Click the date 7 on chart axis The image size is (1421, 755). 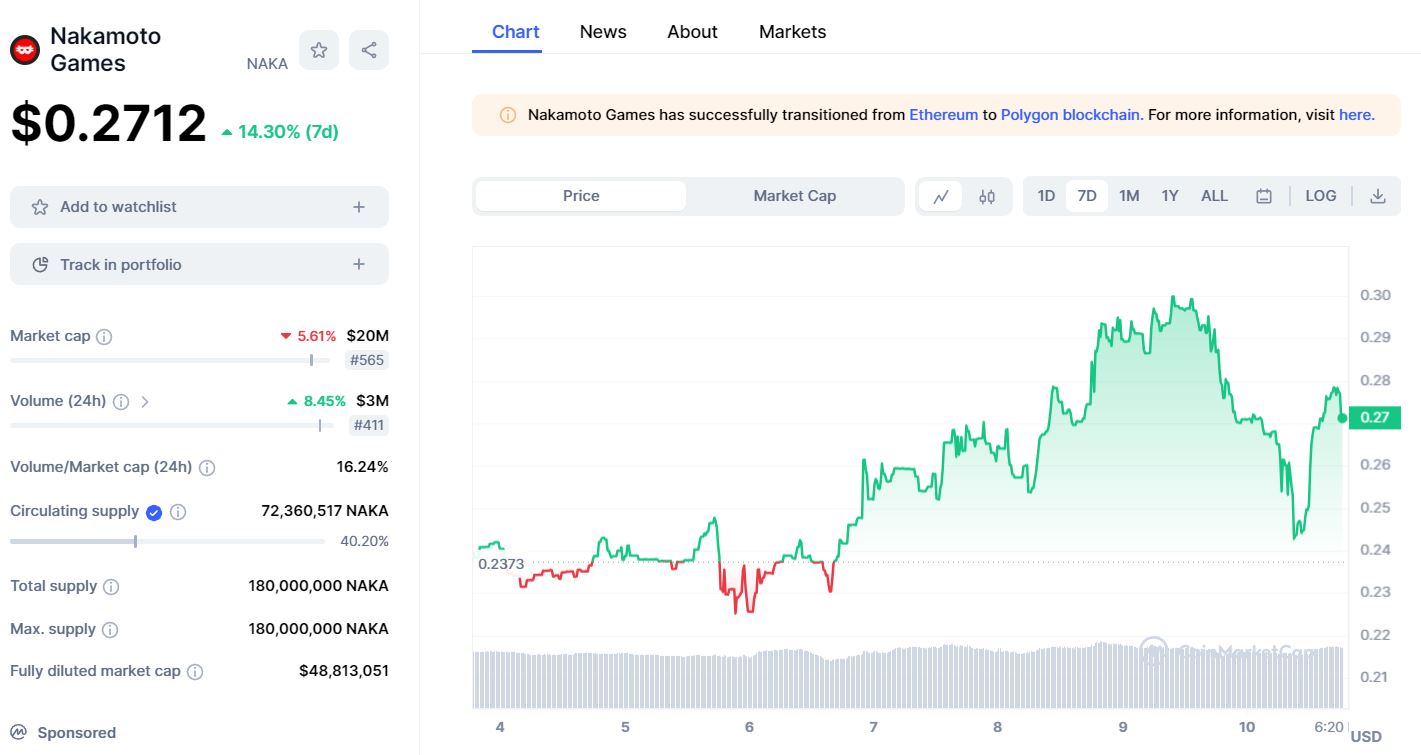point(873,727)
